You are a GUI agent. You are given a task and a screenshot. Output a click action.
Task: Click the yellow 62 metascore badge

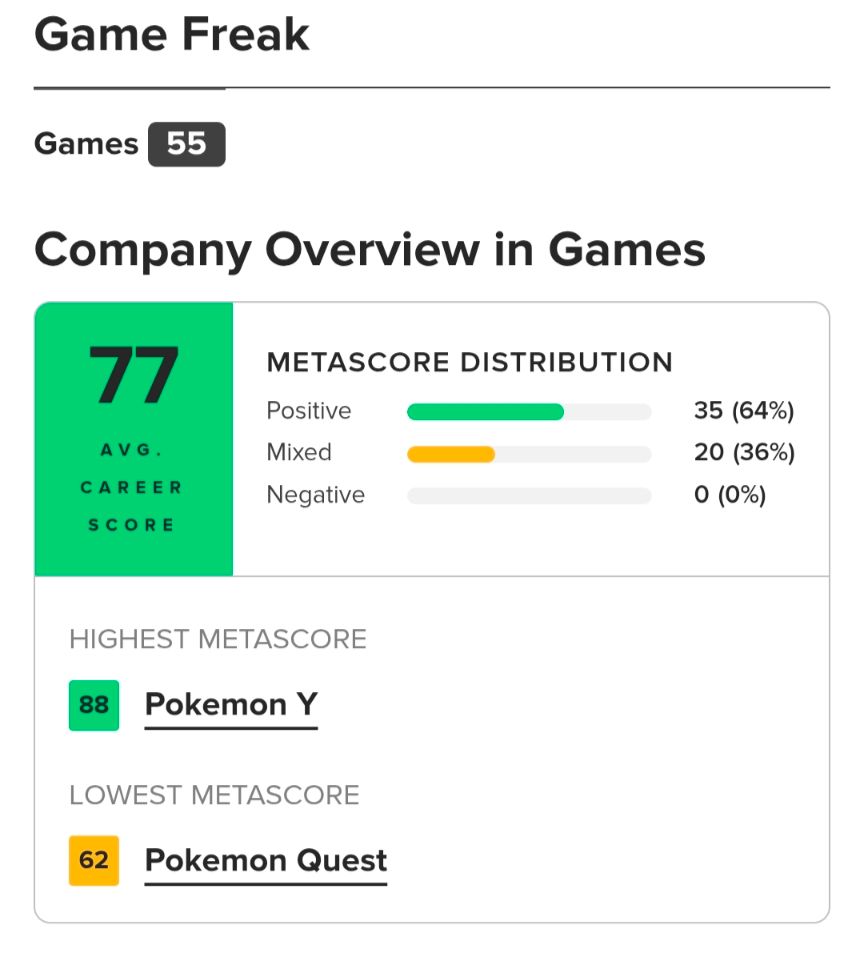click(x=94, y=861)
